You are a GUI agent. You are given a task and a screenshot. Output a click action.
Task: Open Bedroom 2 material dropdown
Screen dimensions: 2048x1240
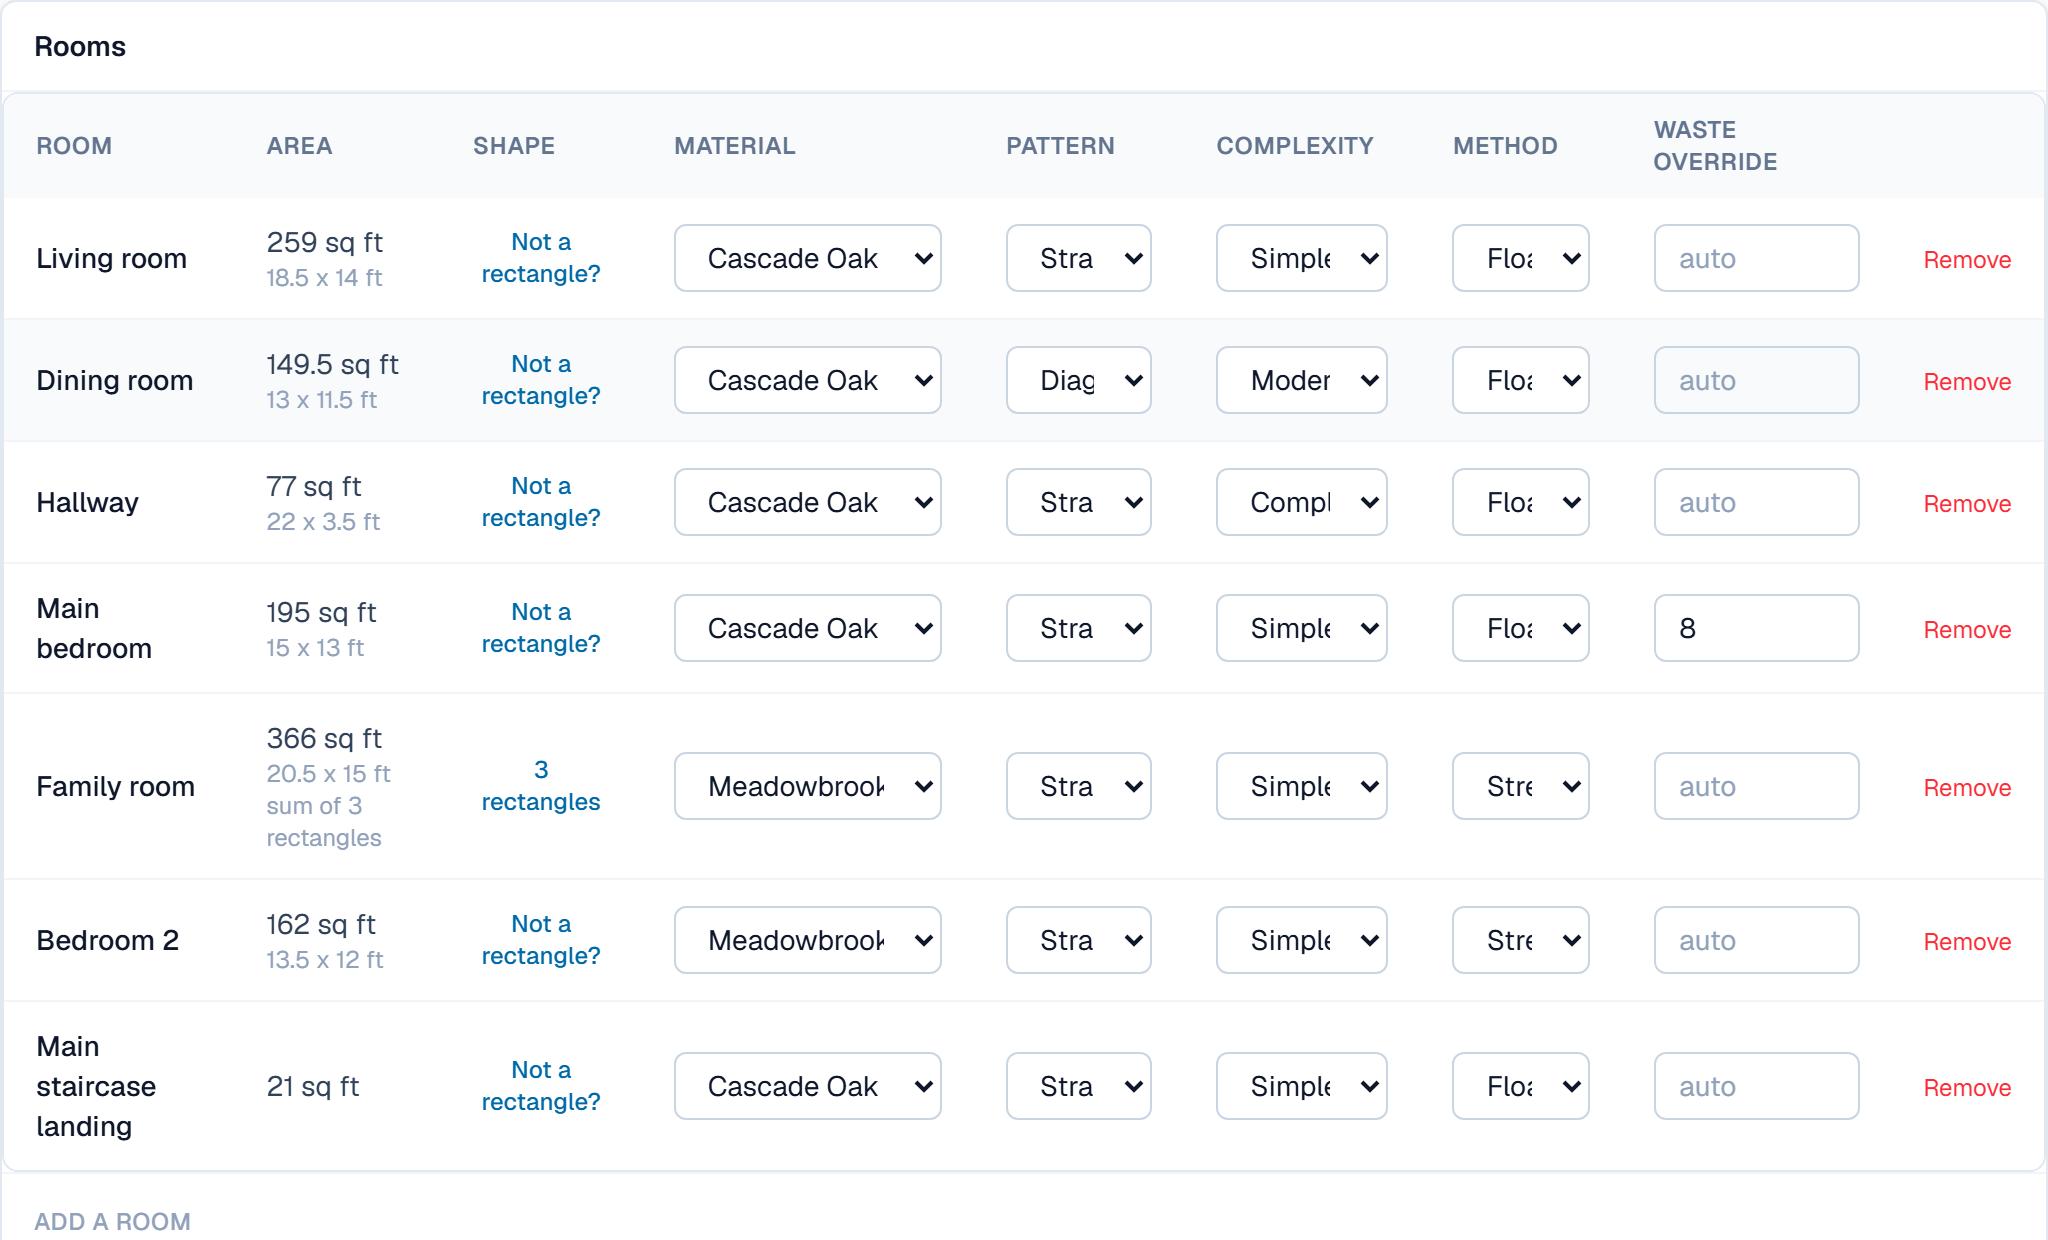(807, 940)
